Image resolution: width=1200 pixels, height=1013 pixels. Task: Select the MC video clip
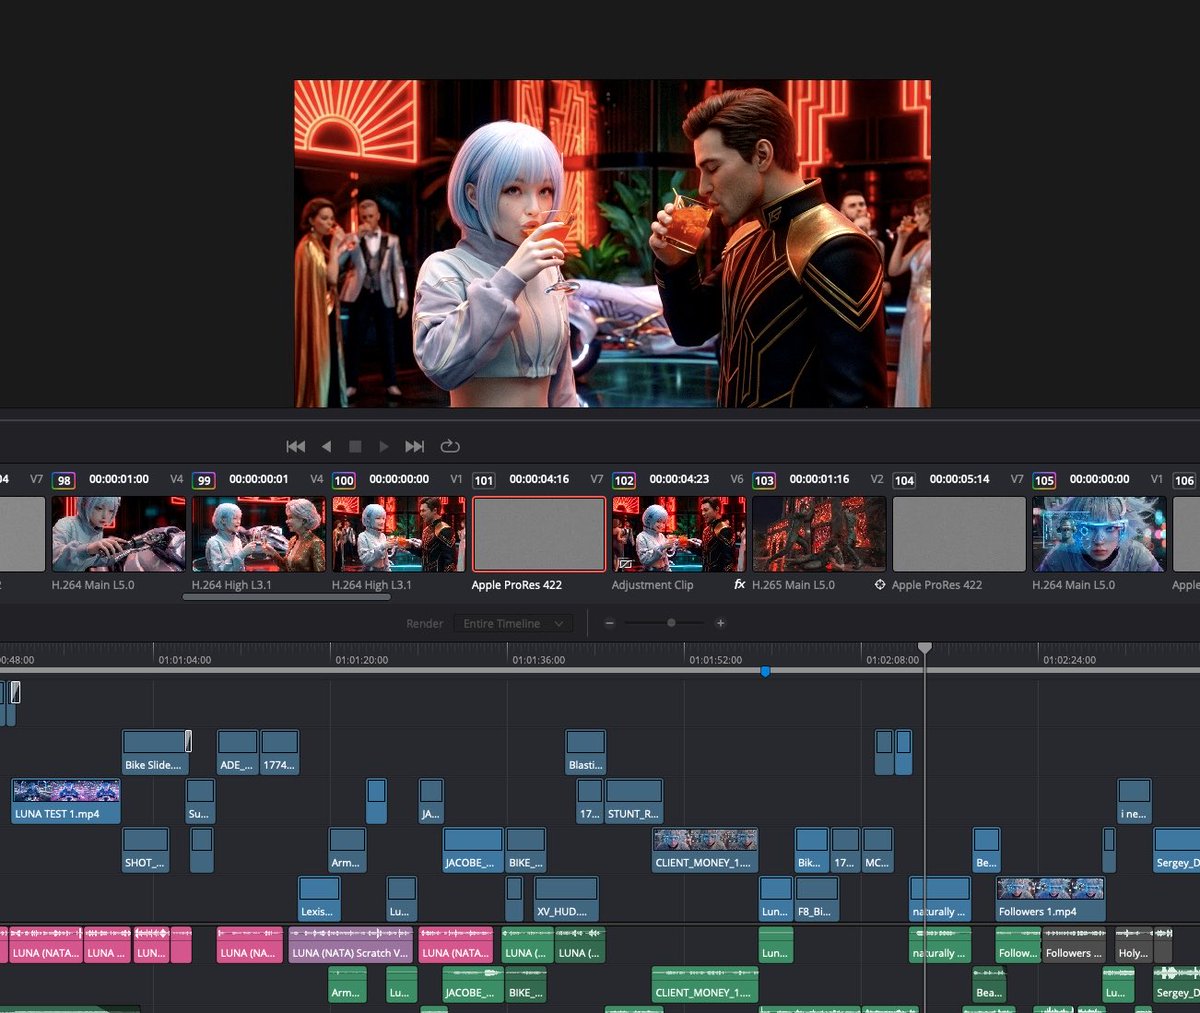[878, 850]
